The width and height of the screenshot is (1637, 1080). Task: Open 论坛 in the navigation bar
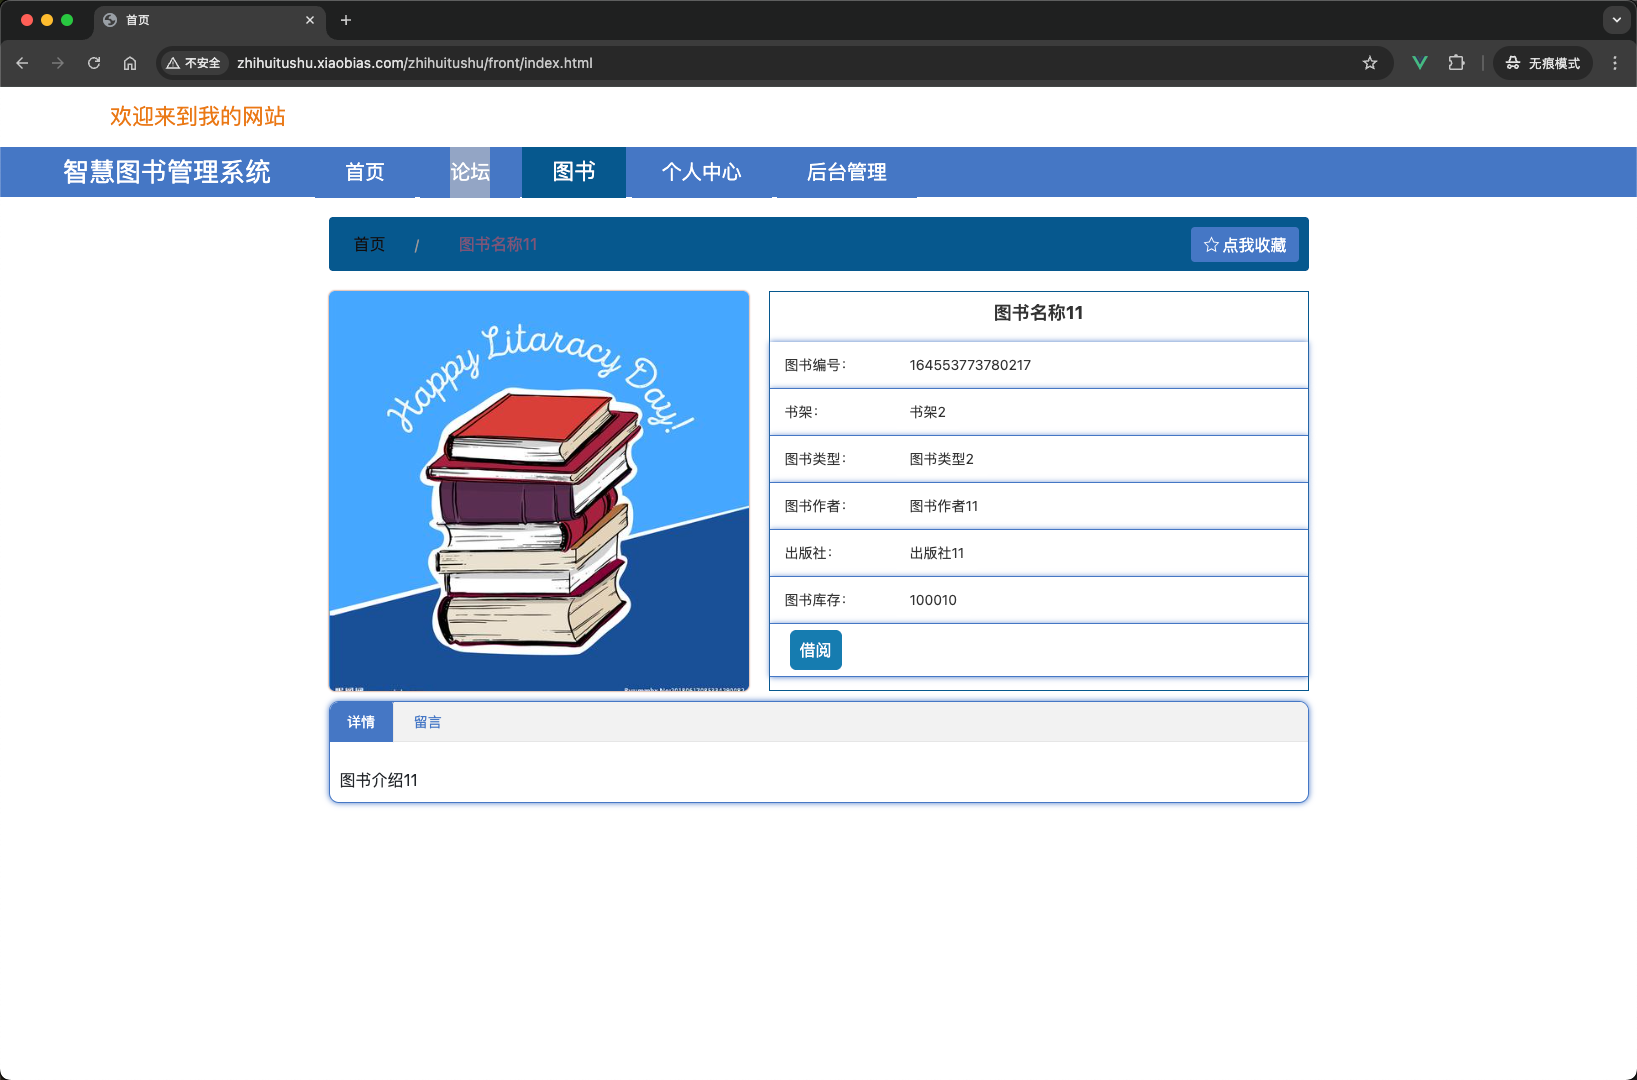(470, 172)
